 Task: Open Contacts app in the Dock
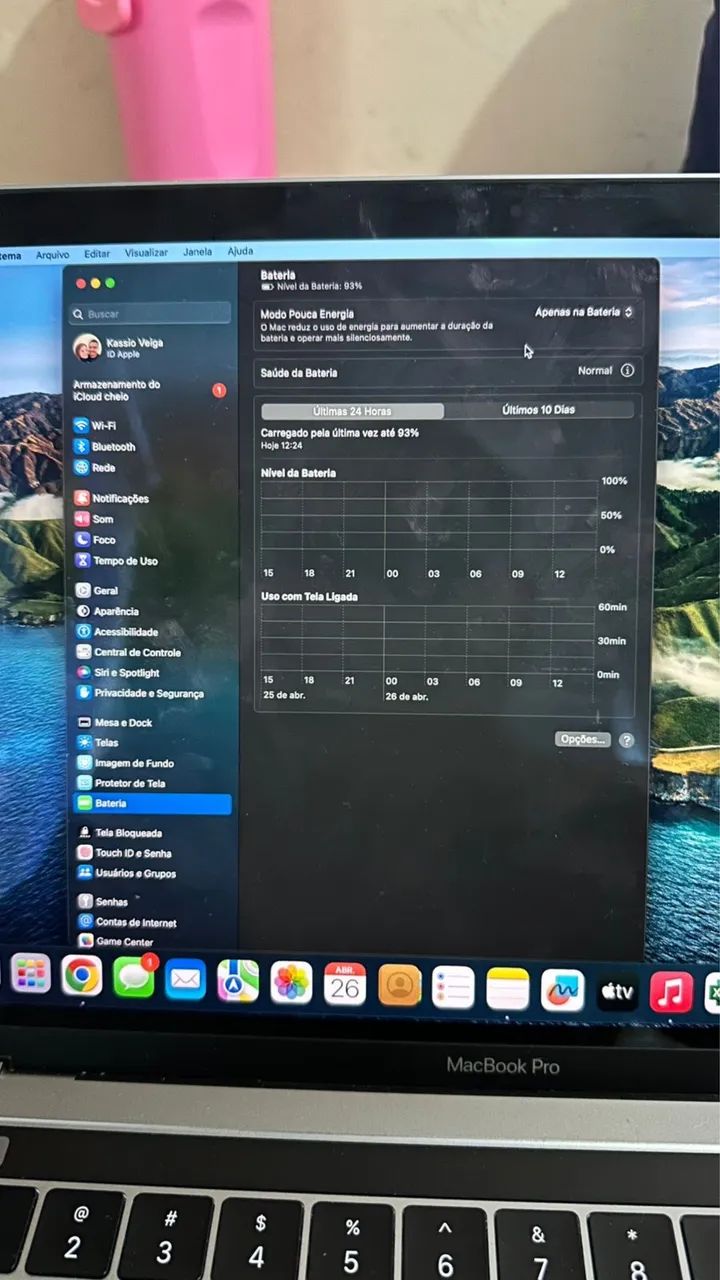[399, 986]
